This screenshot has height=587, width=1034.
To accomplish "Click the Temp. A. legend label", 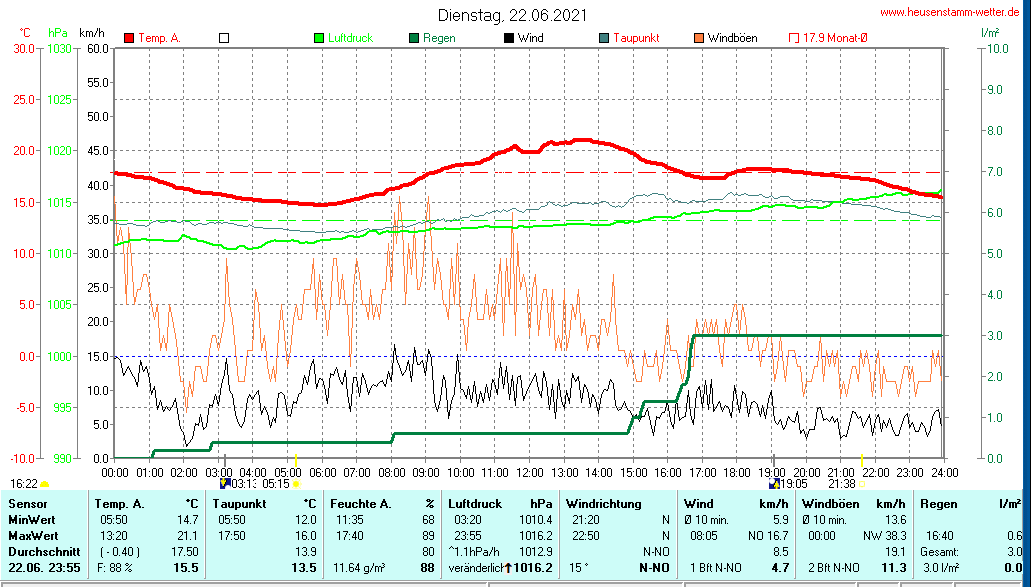I will coord(160,38).
